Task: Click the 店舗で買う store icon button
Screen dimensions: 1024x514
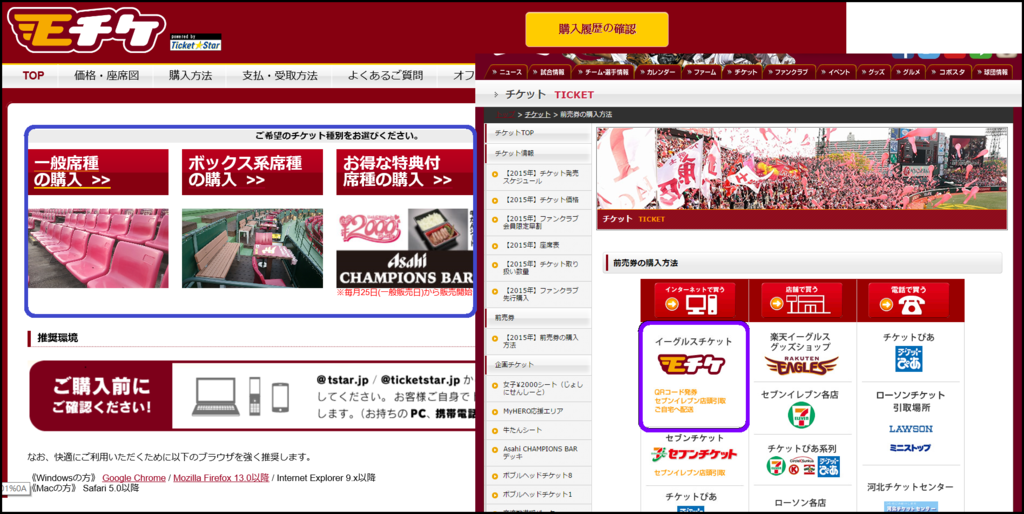Action: (802, 300)
